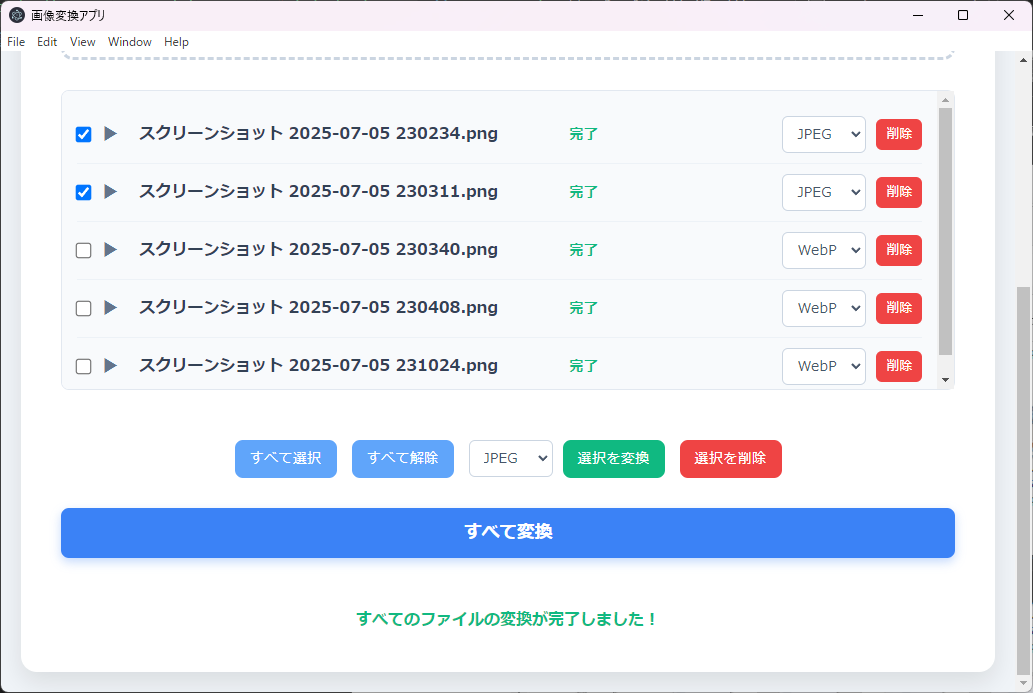1033x693 pixels.
Task: Click file name スクリーンショット 2025-07-05 231024.png
Action: [318, 366]
